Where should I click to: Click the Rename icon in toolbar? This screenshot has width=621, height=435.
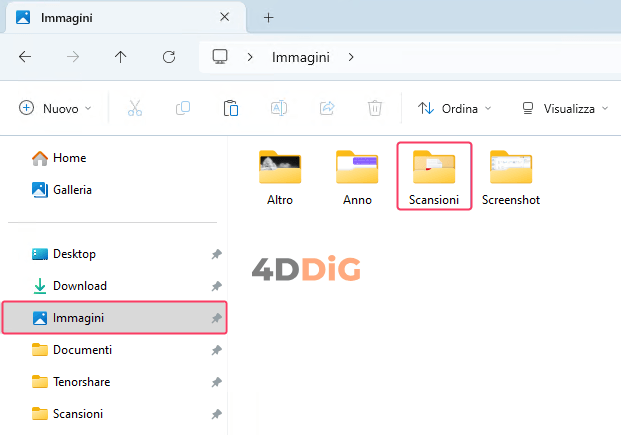click(x=279, y=108)
